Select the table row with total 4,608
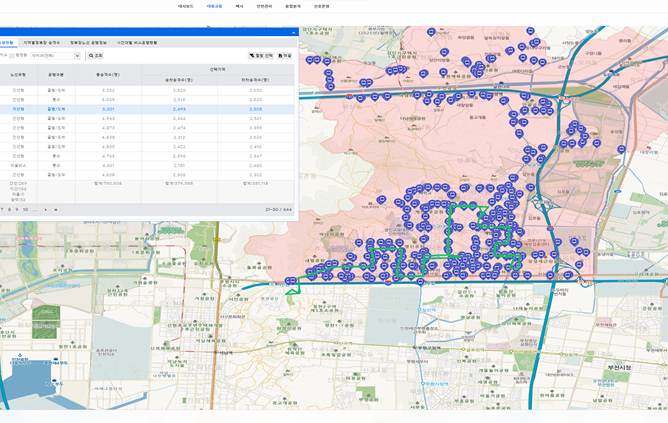The height and width of the screenshot is (423, 668). [x=147, y=175]
